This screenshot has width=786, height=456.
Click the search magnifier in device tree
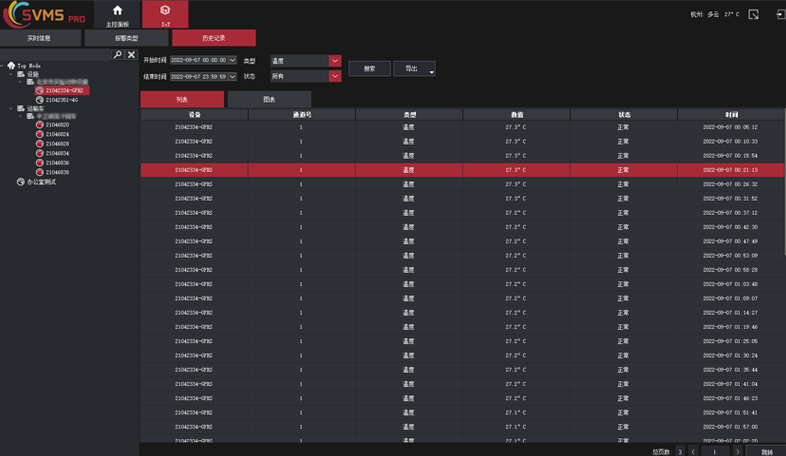pos(117,55)
